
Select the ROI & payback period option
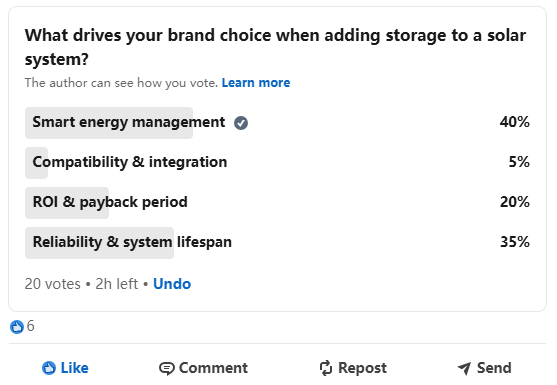pos(277,203)
